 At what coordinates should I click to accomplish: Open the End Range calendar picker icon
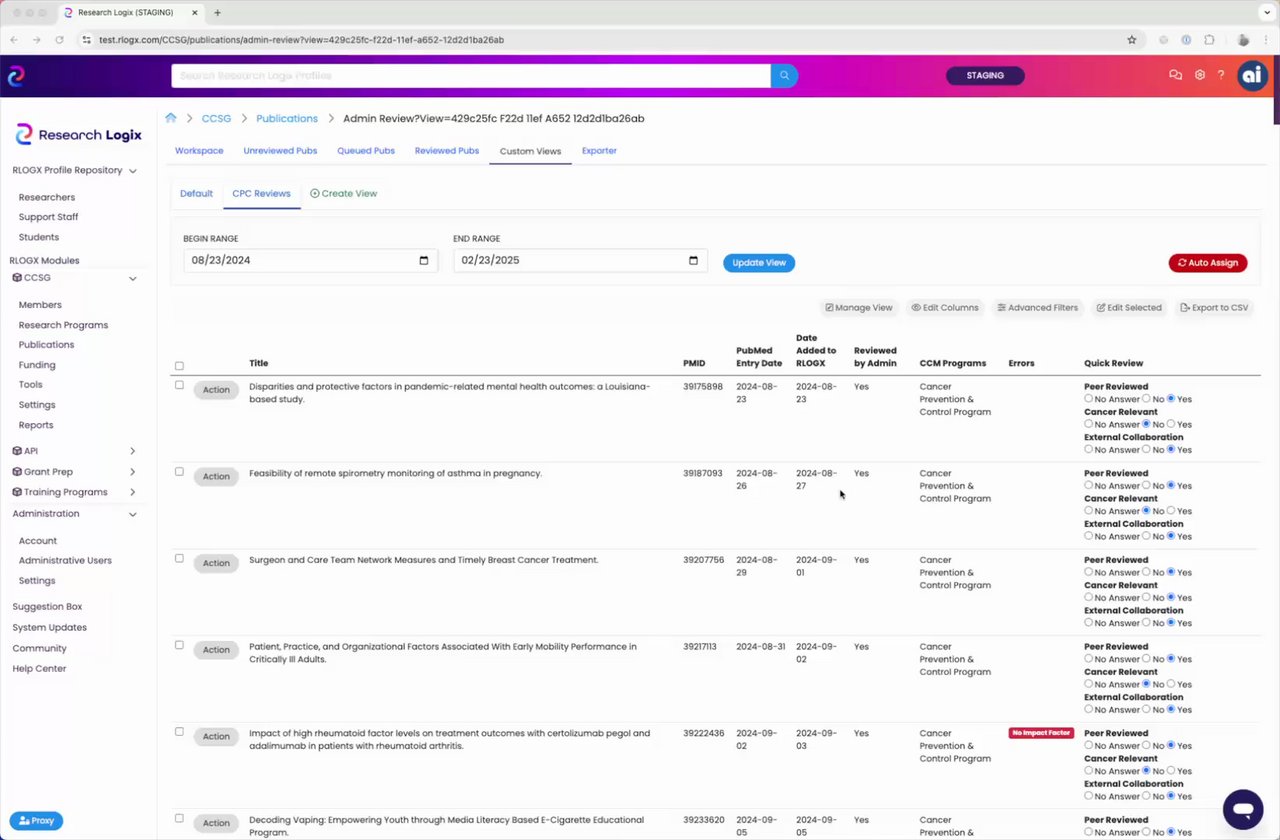694,260
